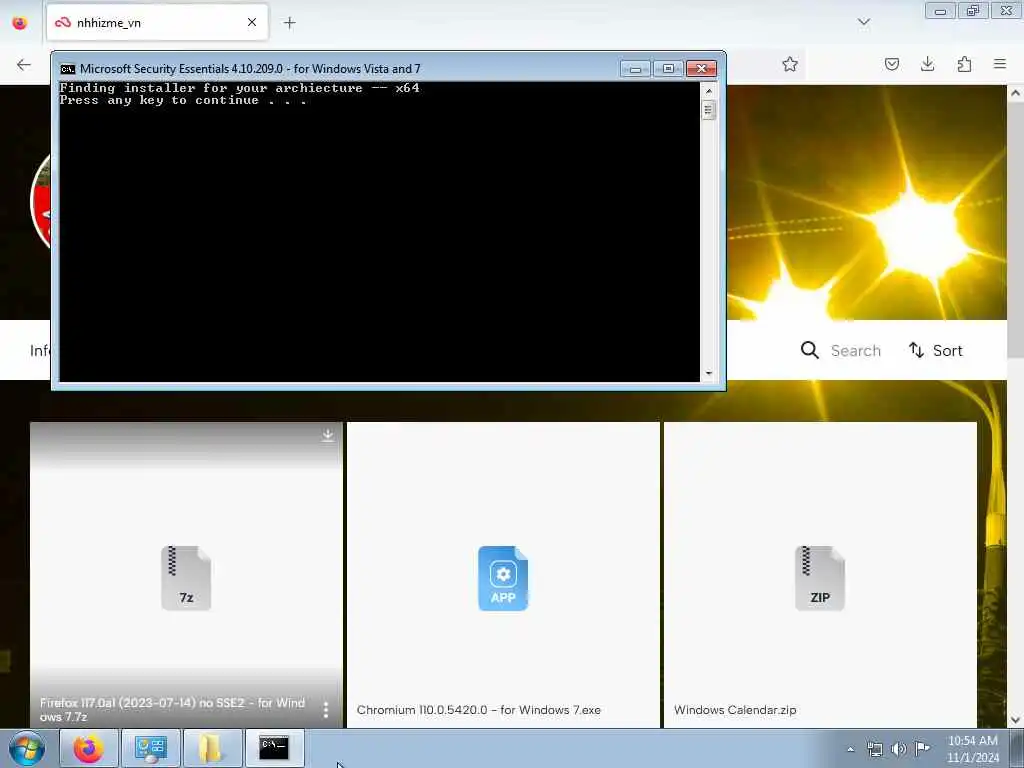
Task: Minimize the Firefox window
Action: pyautogui.click(x=940, y=11)
